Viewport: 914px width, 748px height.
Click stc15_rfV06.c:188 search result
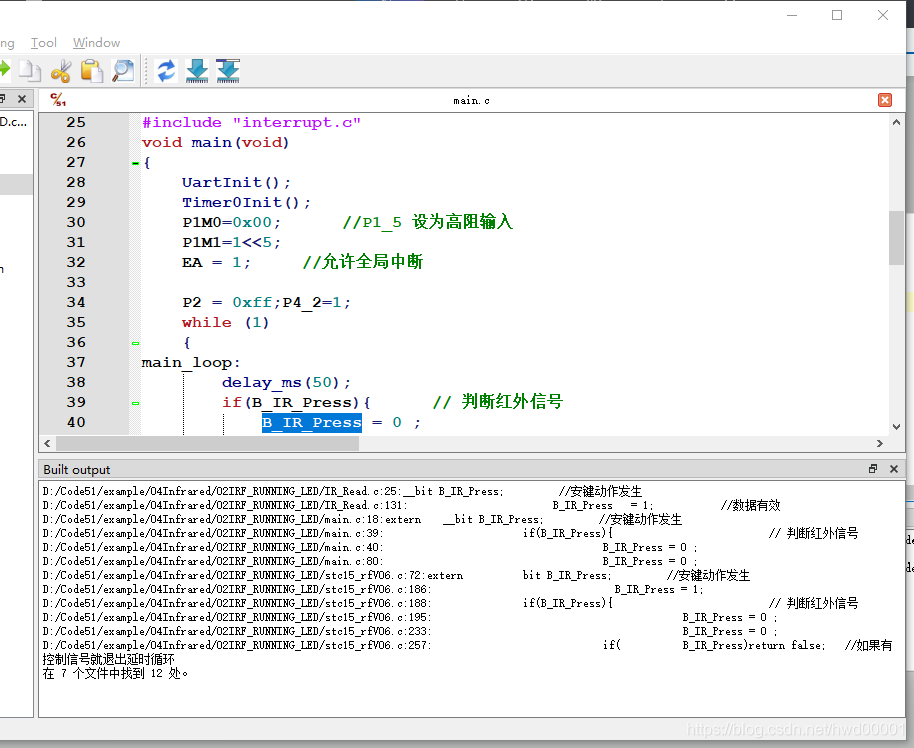[x=450, y=603]
